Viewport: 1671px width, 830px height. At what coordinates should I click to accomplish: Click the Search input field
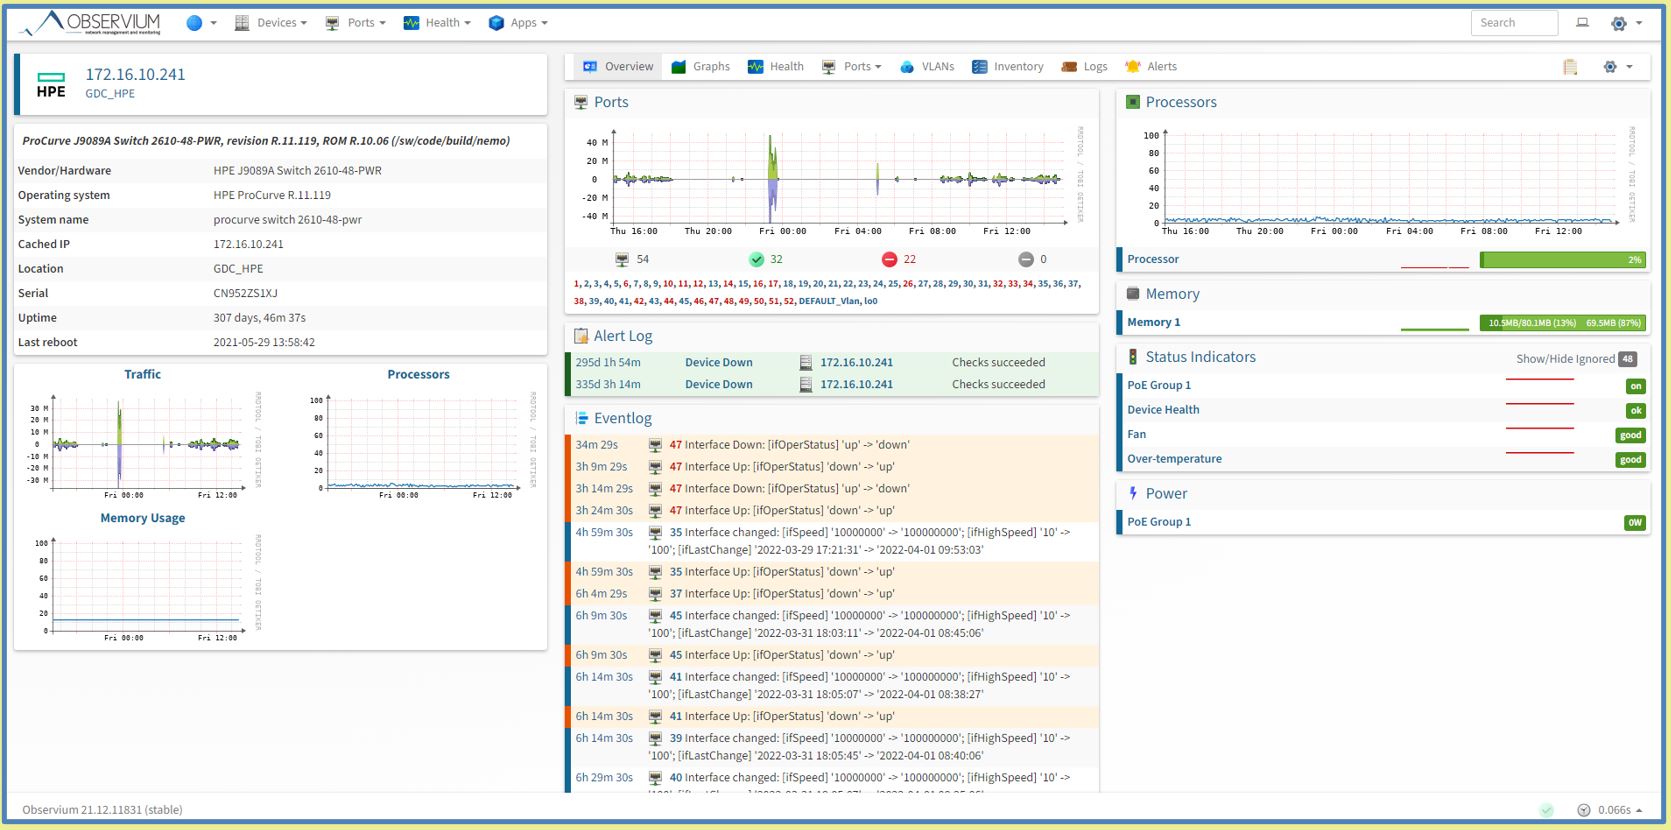tap(1513, 23)
